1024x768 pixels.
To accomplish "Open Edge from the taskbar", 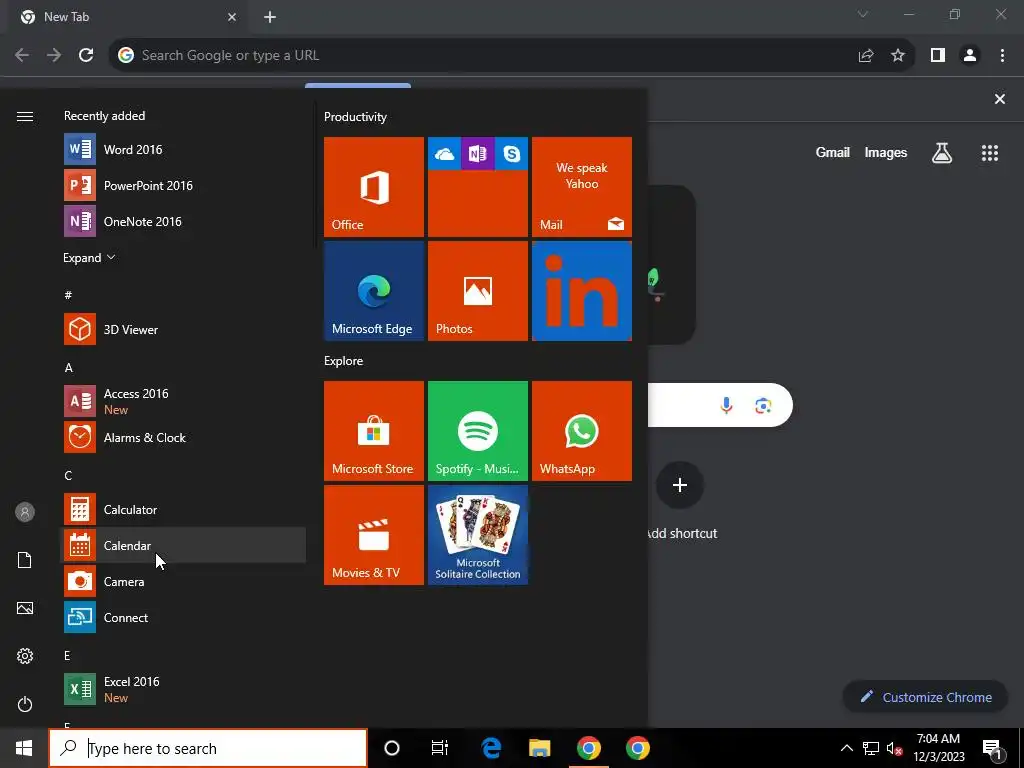I will pyautogui.click(x=491, y=748).
